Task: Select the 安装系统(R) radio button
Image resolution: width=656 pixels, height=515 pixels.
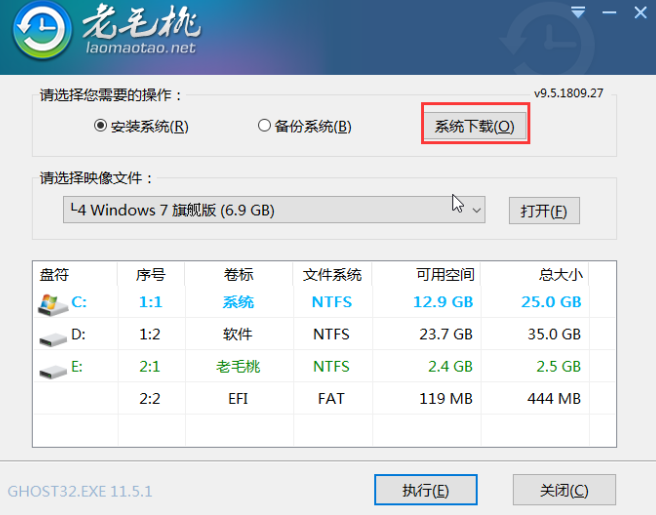Action: pos(100,126)
